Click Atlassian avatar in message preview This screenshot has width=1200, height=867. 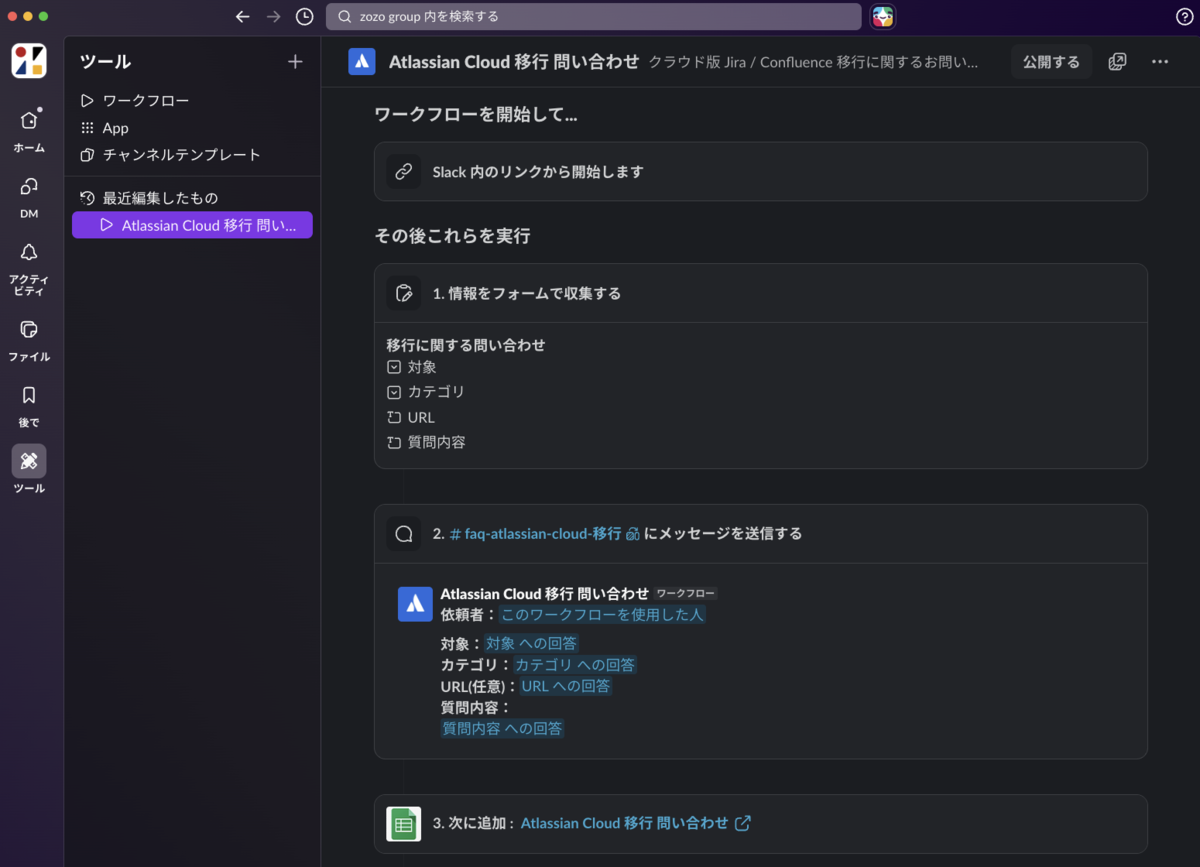(x=415, y=604)
